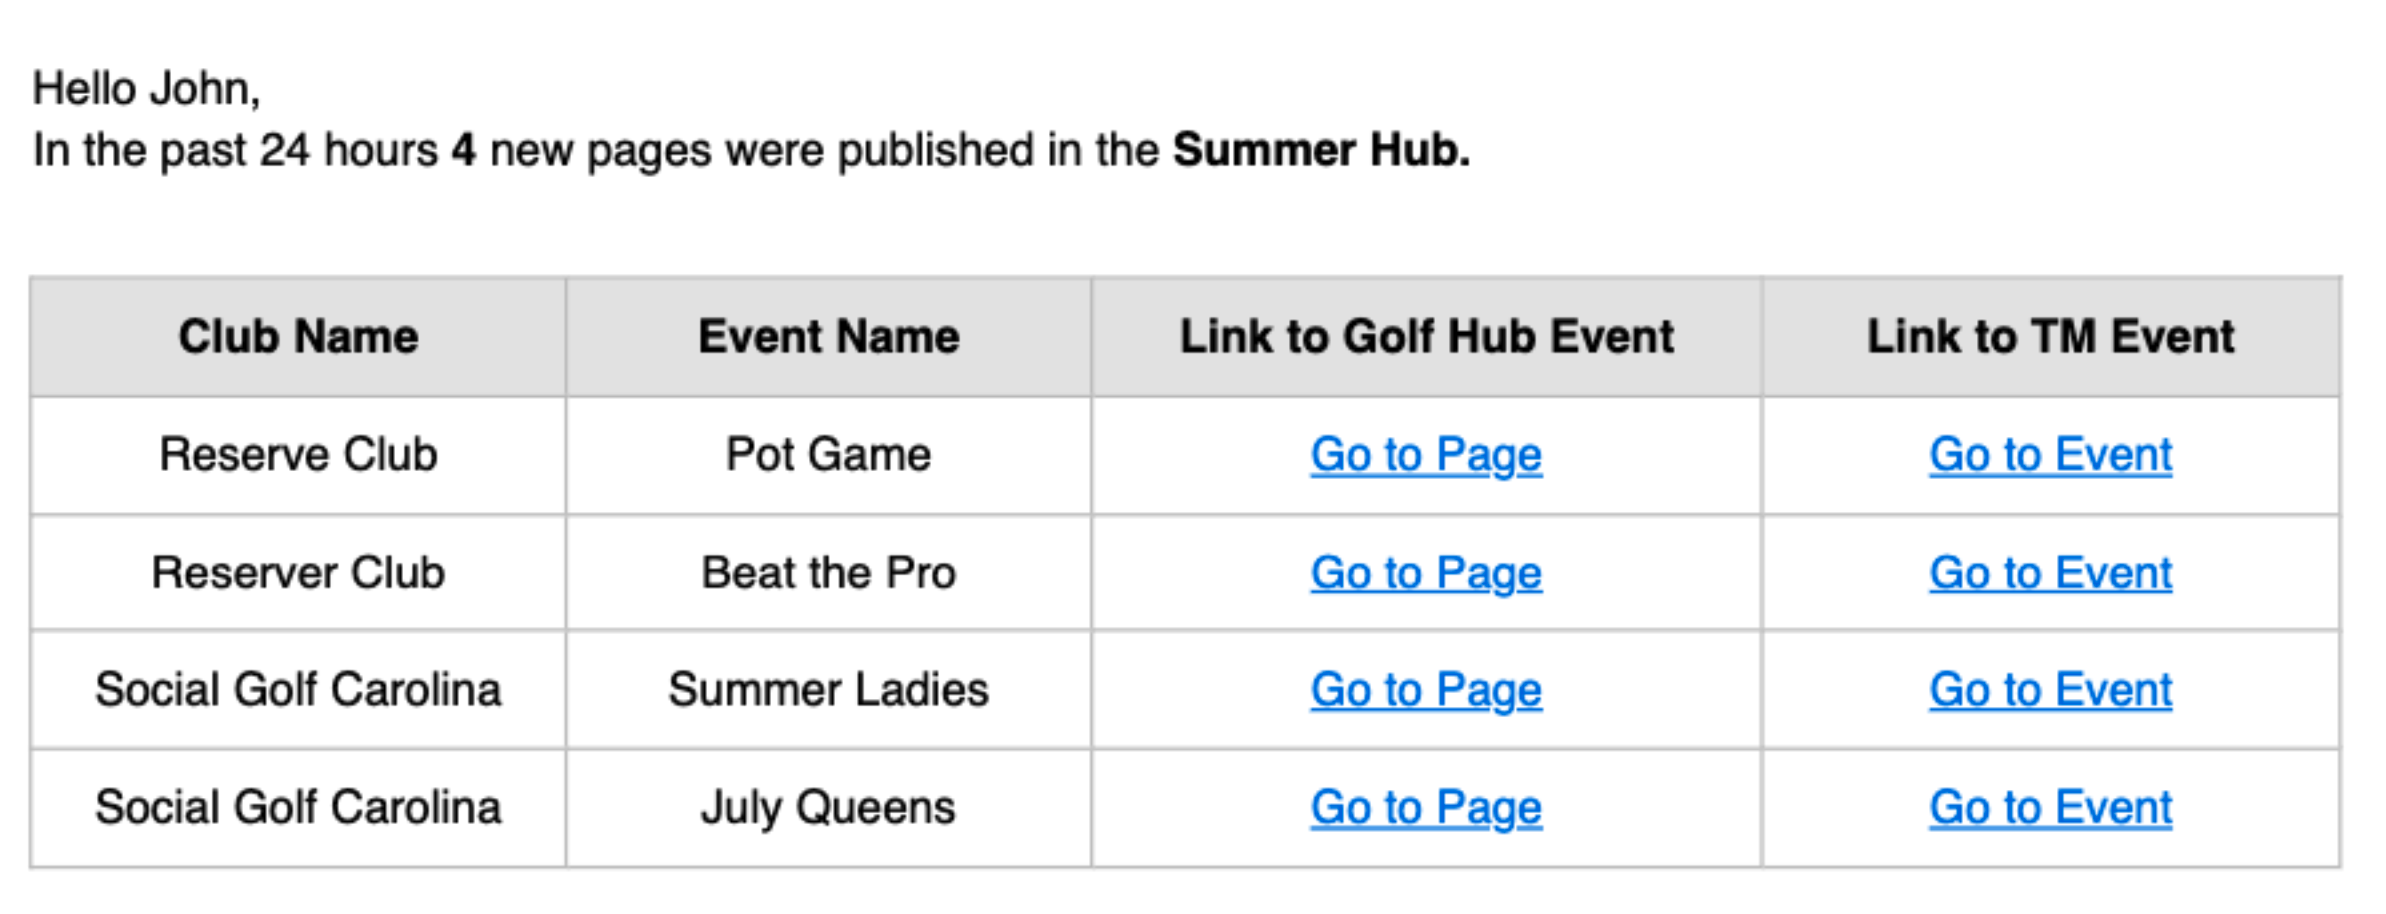Click the Event Name column header
Image resolution: width=2386 pixels, height=914 pixels.
click(829, 337)
